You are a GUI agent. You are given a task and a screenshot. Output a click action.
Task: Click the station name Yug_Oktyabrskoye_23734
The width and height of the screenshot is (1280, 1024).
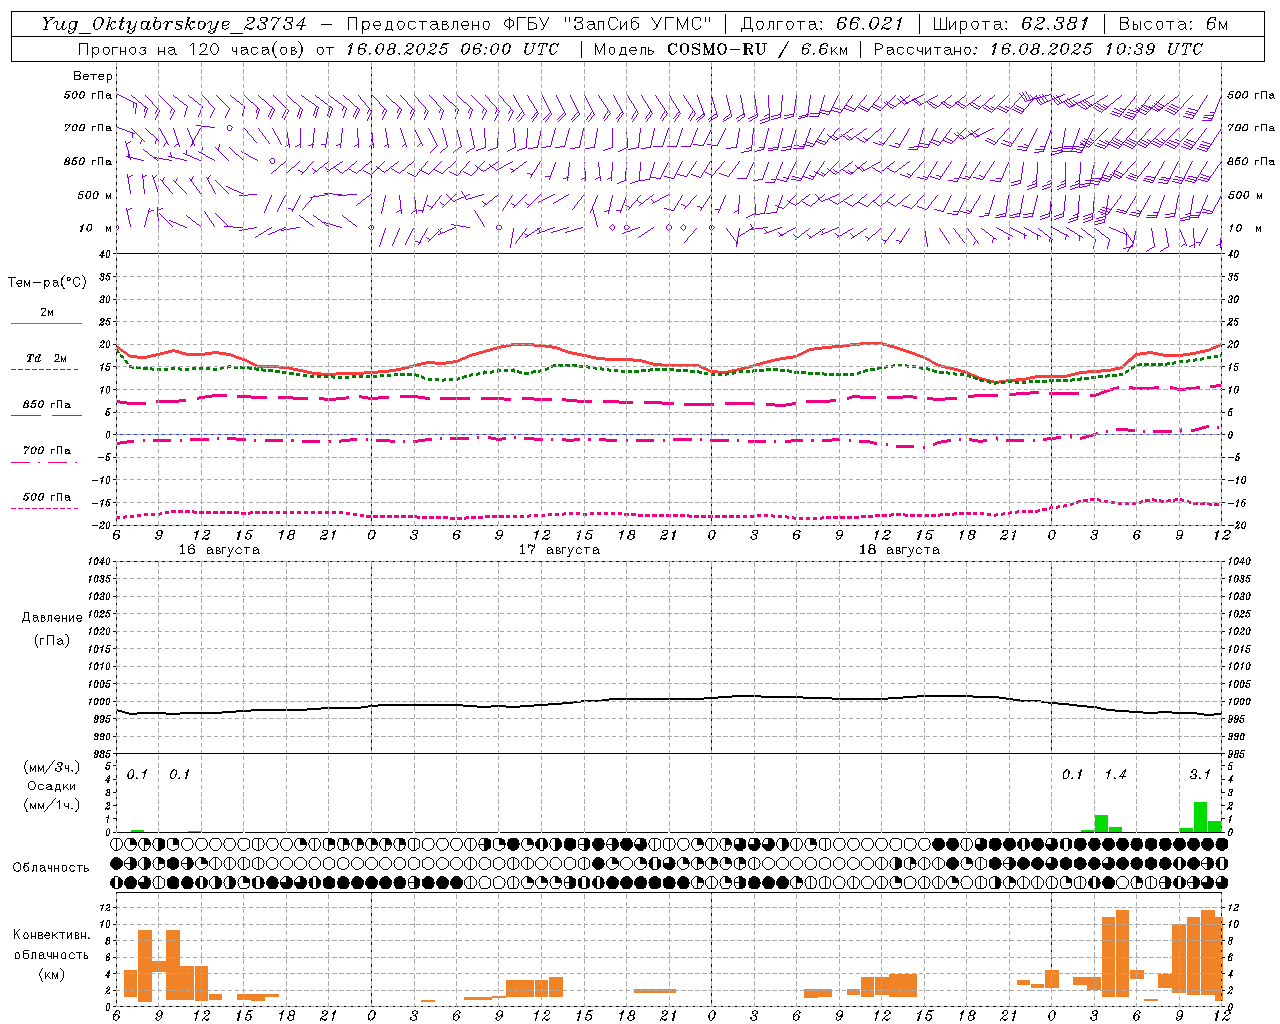point(174,24)
